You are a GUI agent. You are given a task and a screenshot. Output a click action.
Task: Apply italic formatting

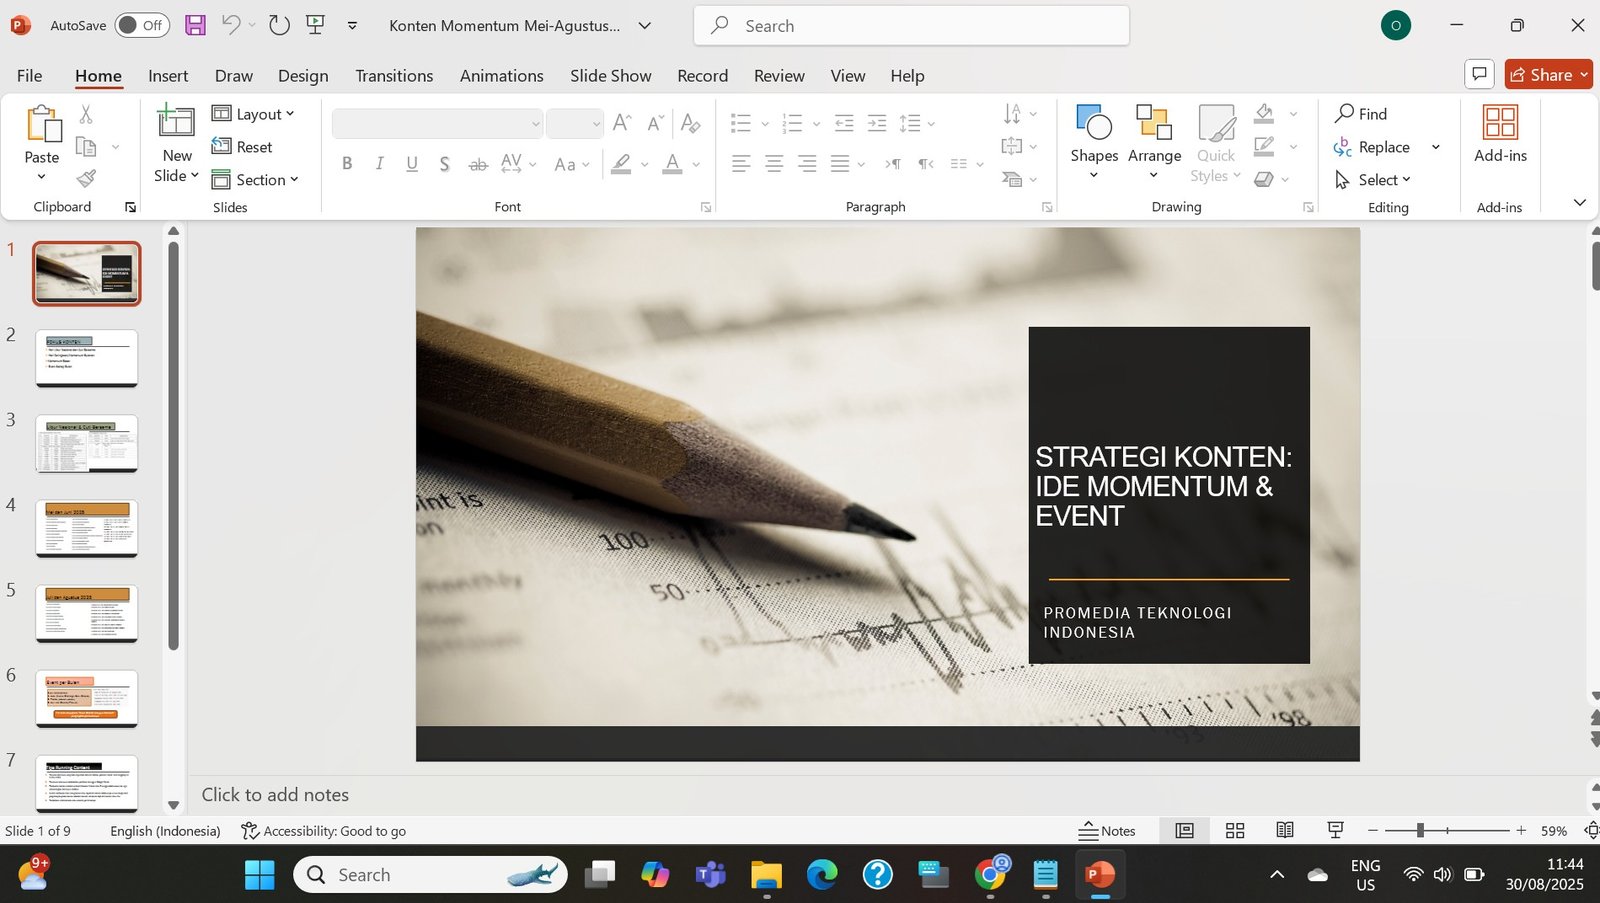pos(379,163)
